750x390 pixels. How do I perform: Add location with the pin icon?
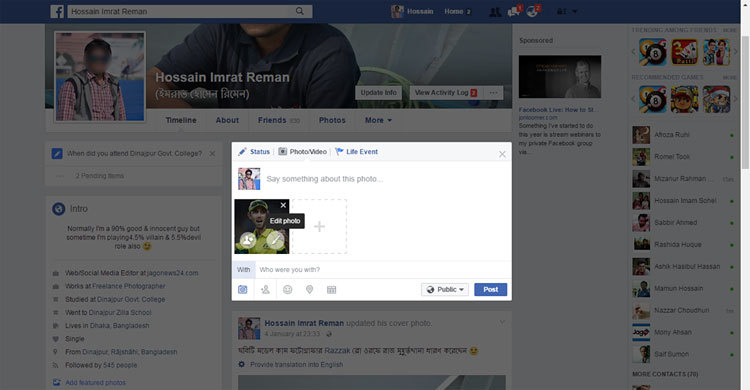pos(309,290)
